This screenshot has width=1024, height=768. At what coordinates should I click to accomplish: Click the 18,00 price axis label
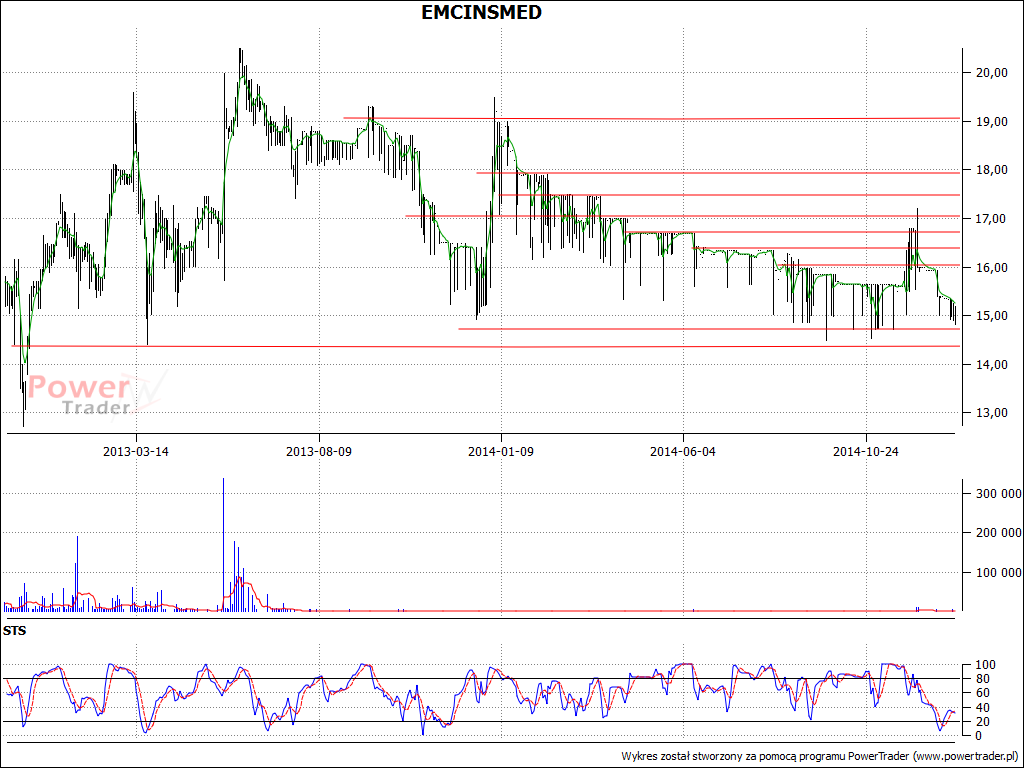[991, 170]
